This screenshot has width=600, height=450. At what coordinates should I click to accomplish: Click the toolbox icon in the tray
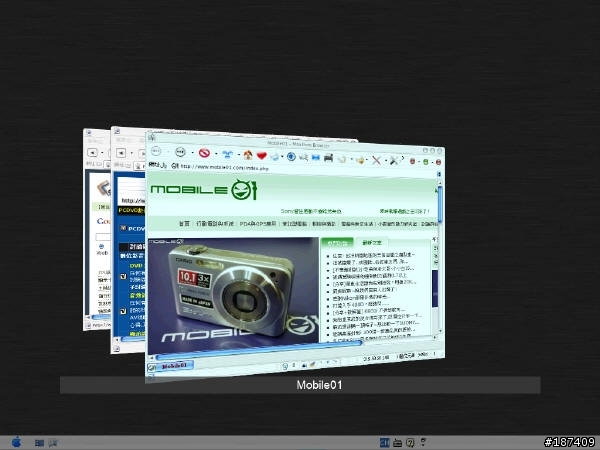click(x=398, y=443)
